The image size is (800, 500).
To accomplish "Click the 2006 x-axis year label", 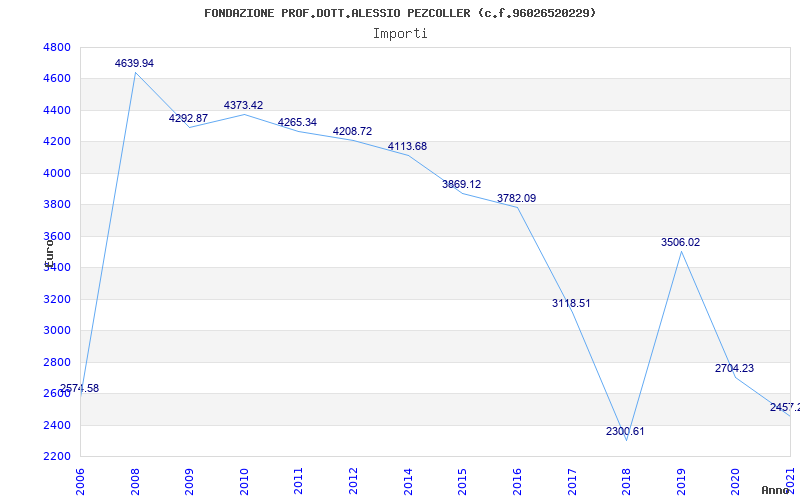I will point(80,481).
